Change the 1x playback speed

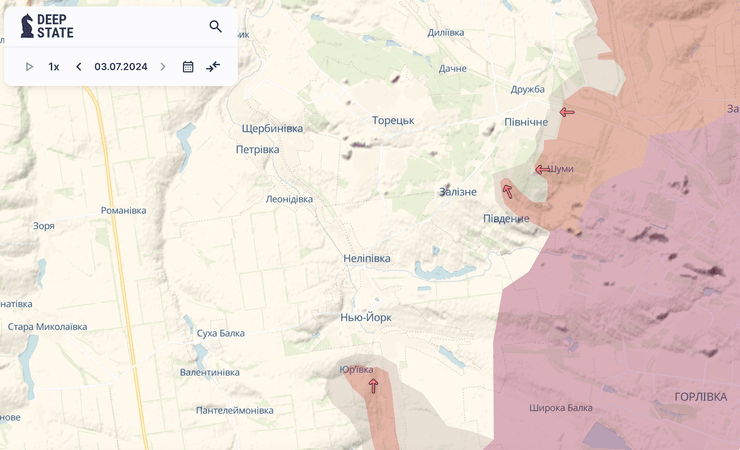tap(54, 67)
